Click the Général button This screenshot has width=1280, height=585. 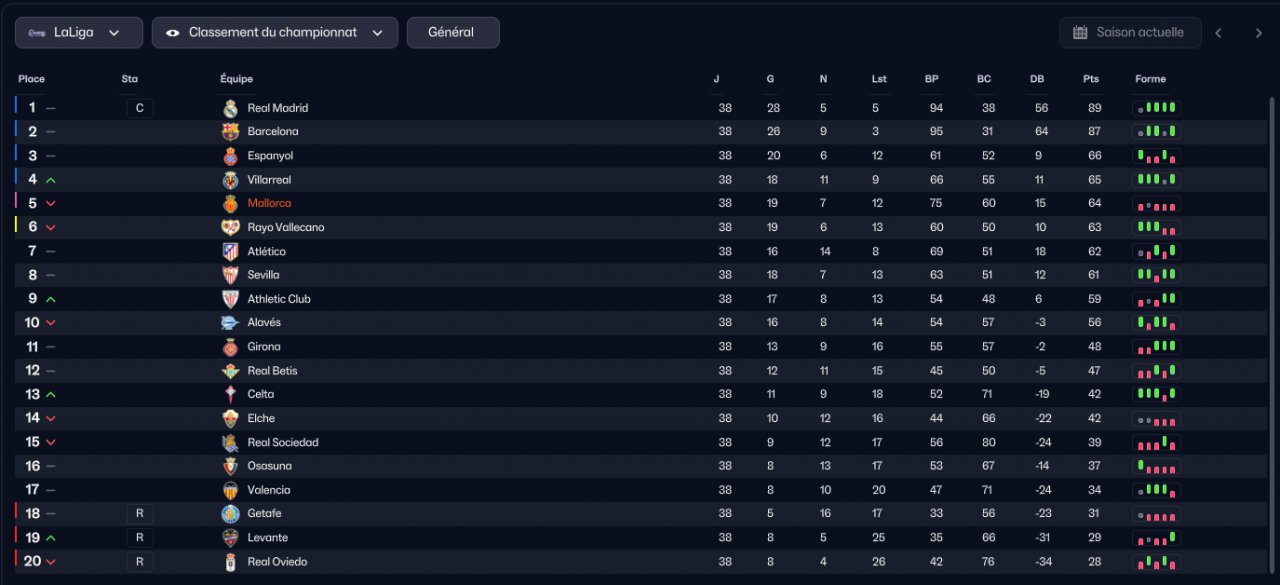point(453,32)
